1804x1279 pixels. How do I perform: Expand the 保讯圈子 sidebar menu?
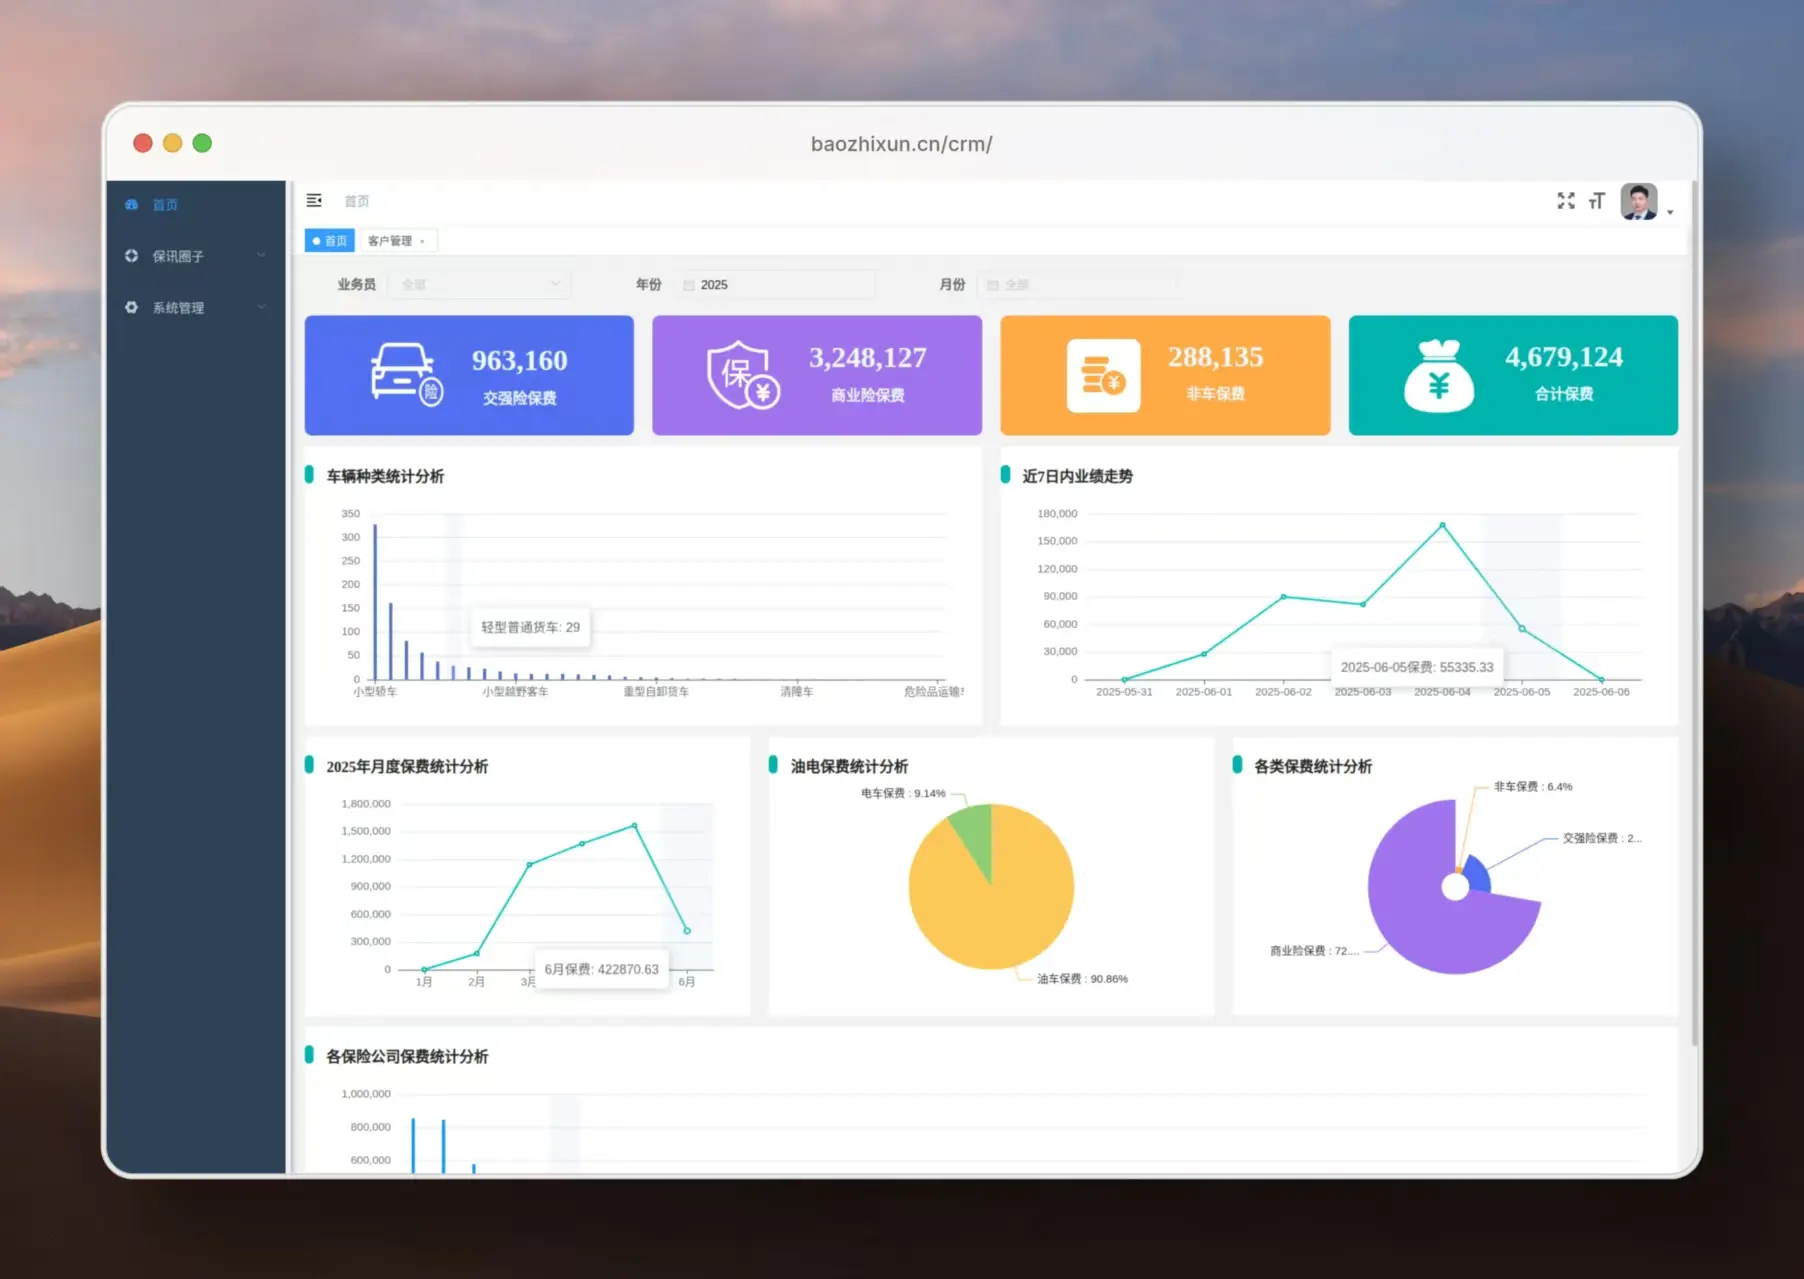[x=195, y=256]
